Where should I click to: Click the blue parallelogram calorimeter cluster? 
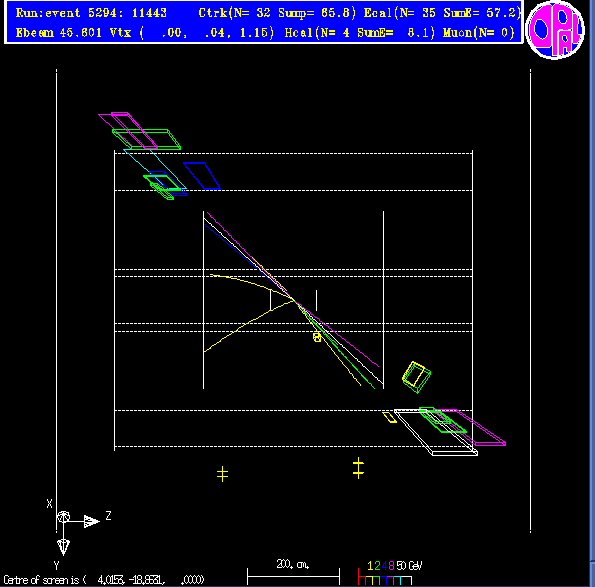[202, 176]
